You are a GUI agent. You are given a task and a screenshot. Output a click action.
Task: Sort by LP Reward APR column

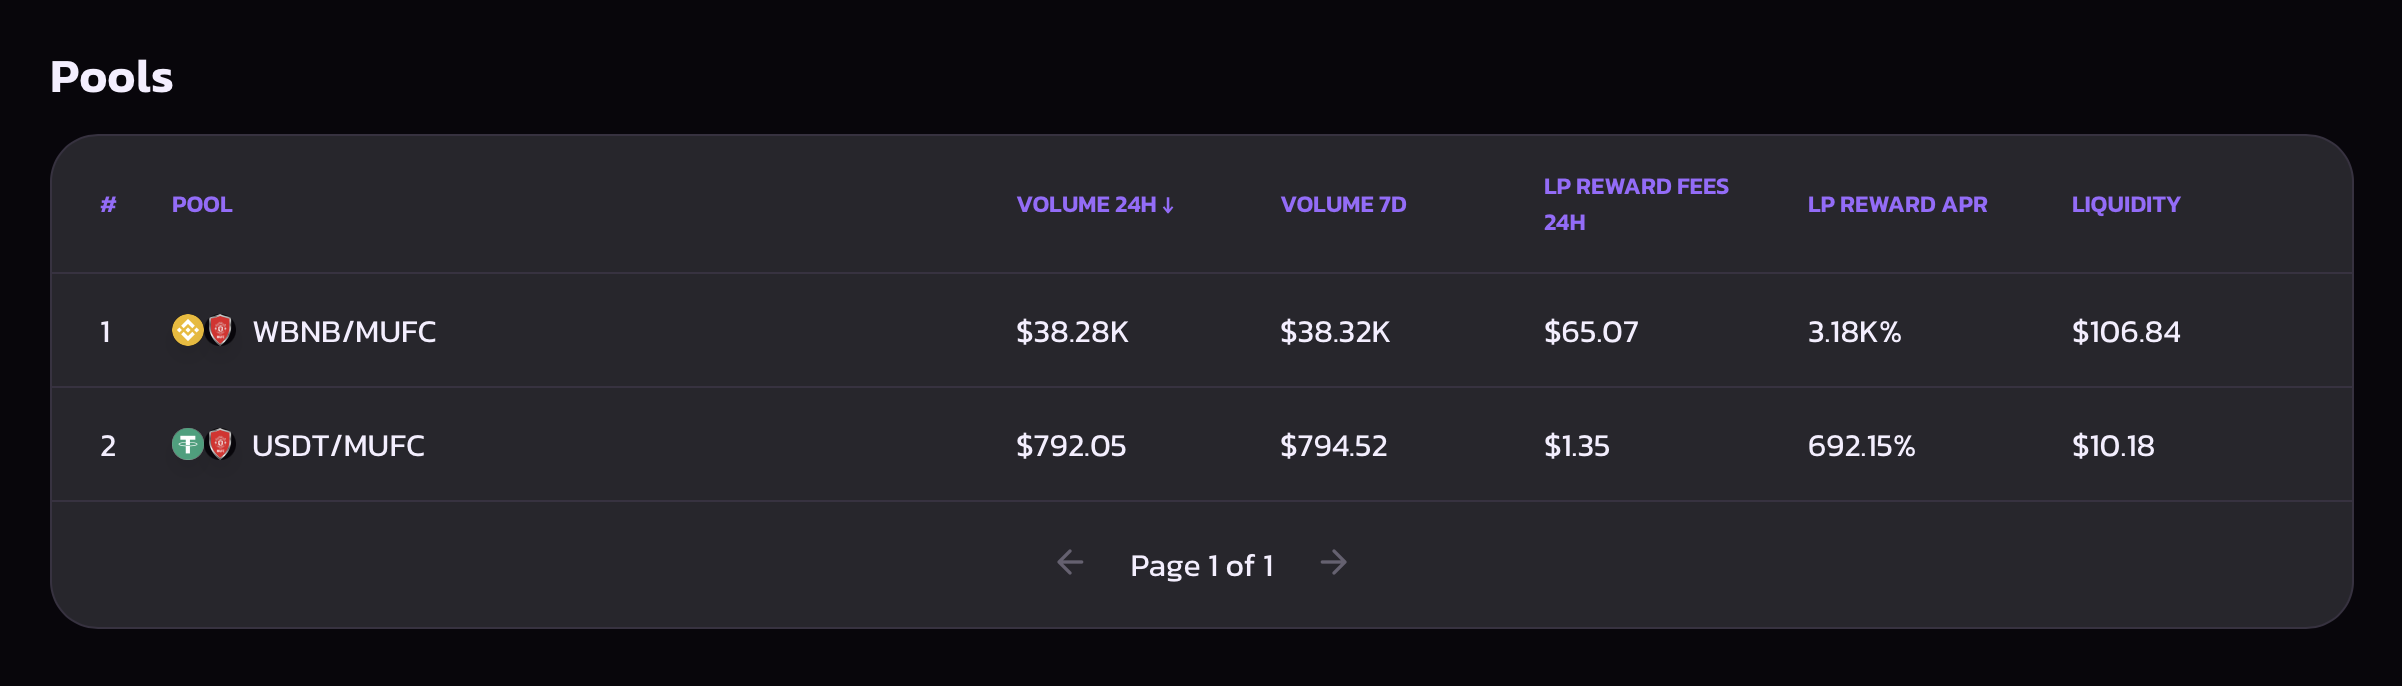tap(1897, 204)
